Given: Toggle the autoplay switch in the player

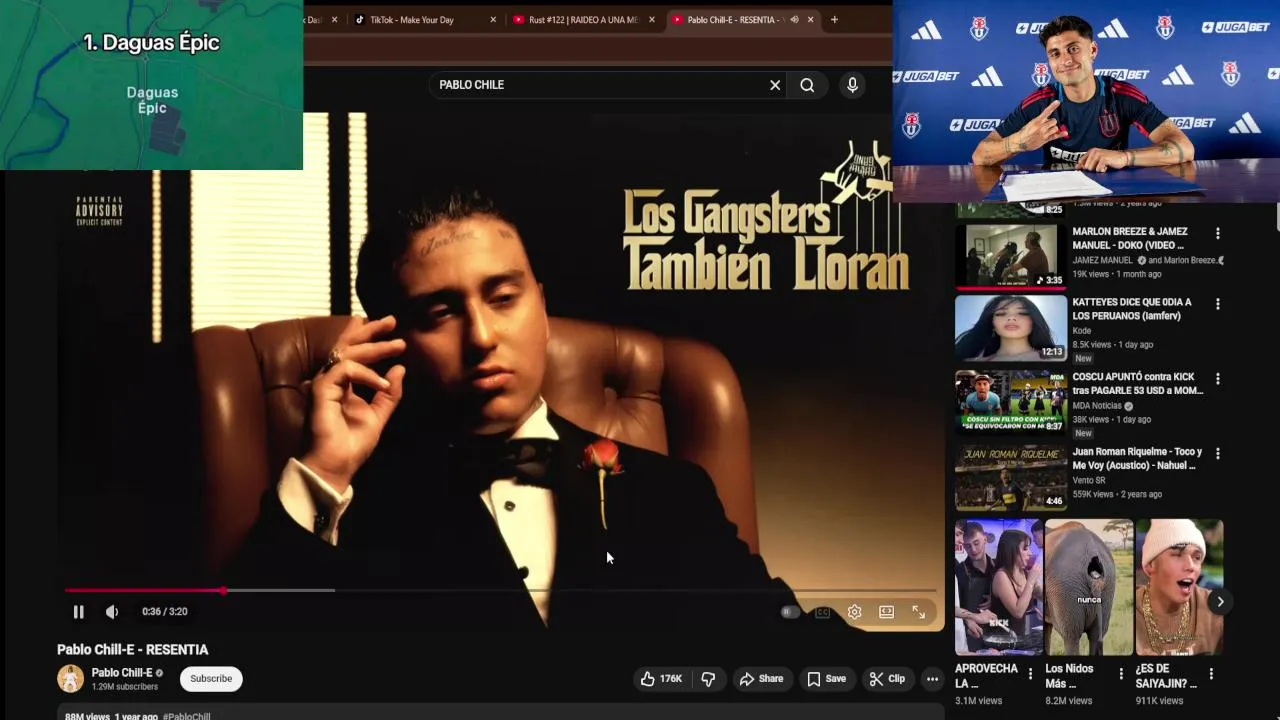Looking at the screenshot, I should tap(790, 612).
